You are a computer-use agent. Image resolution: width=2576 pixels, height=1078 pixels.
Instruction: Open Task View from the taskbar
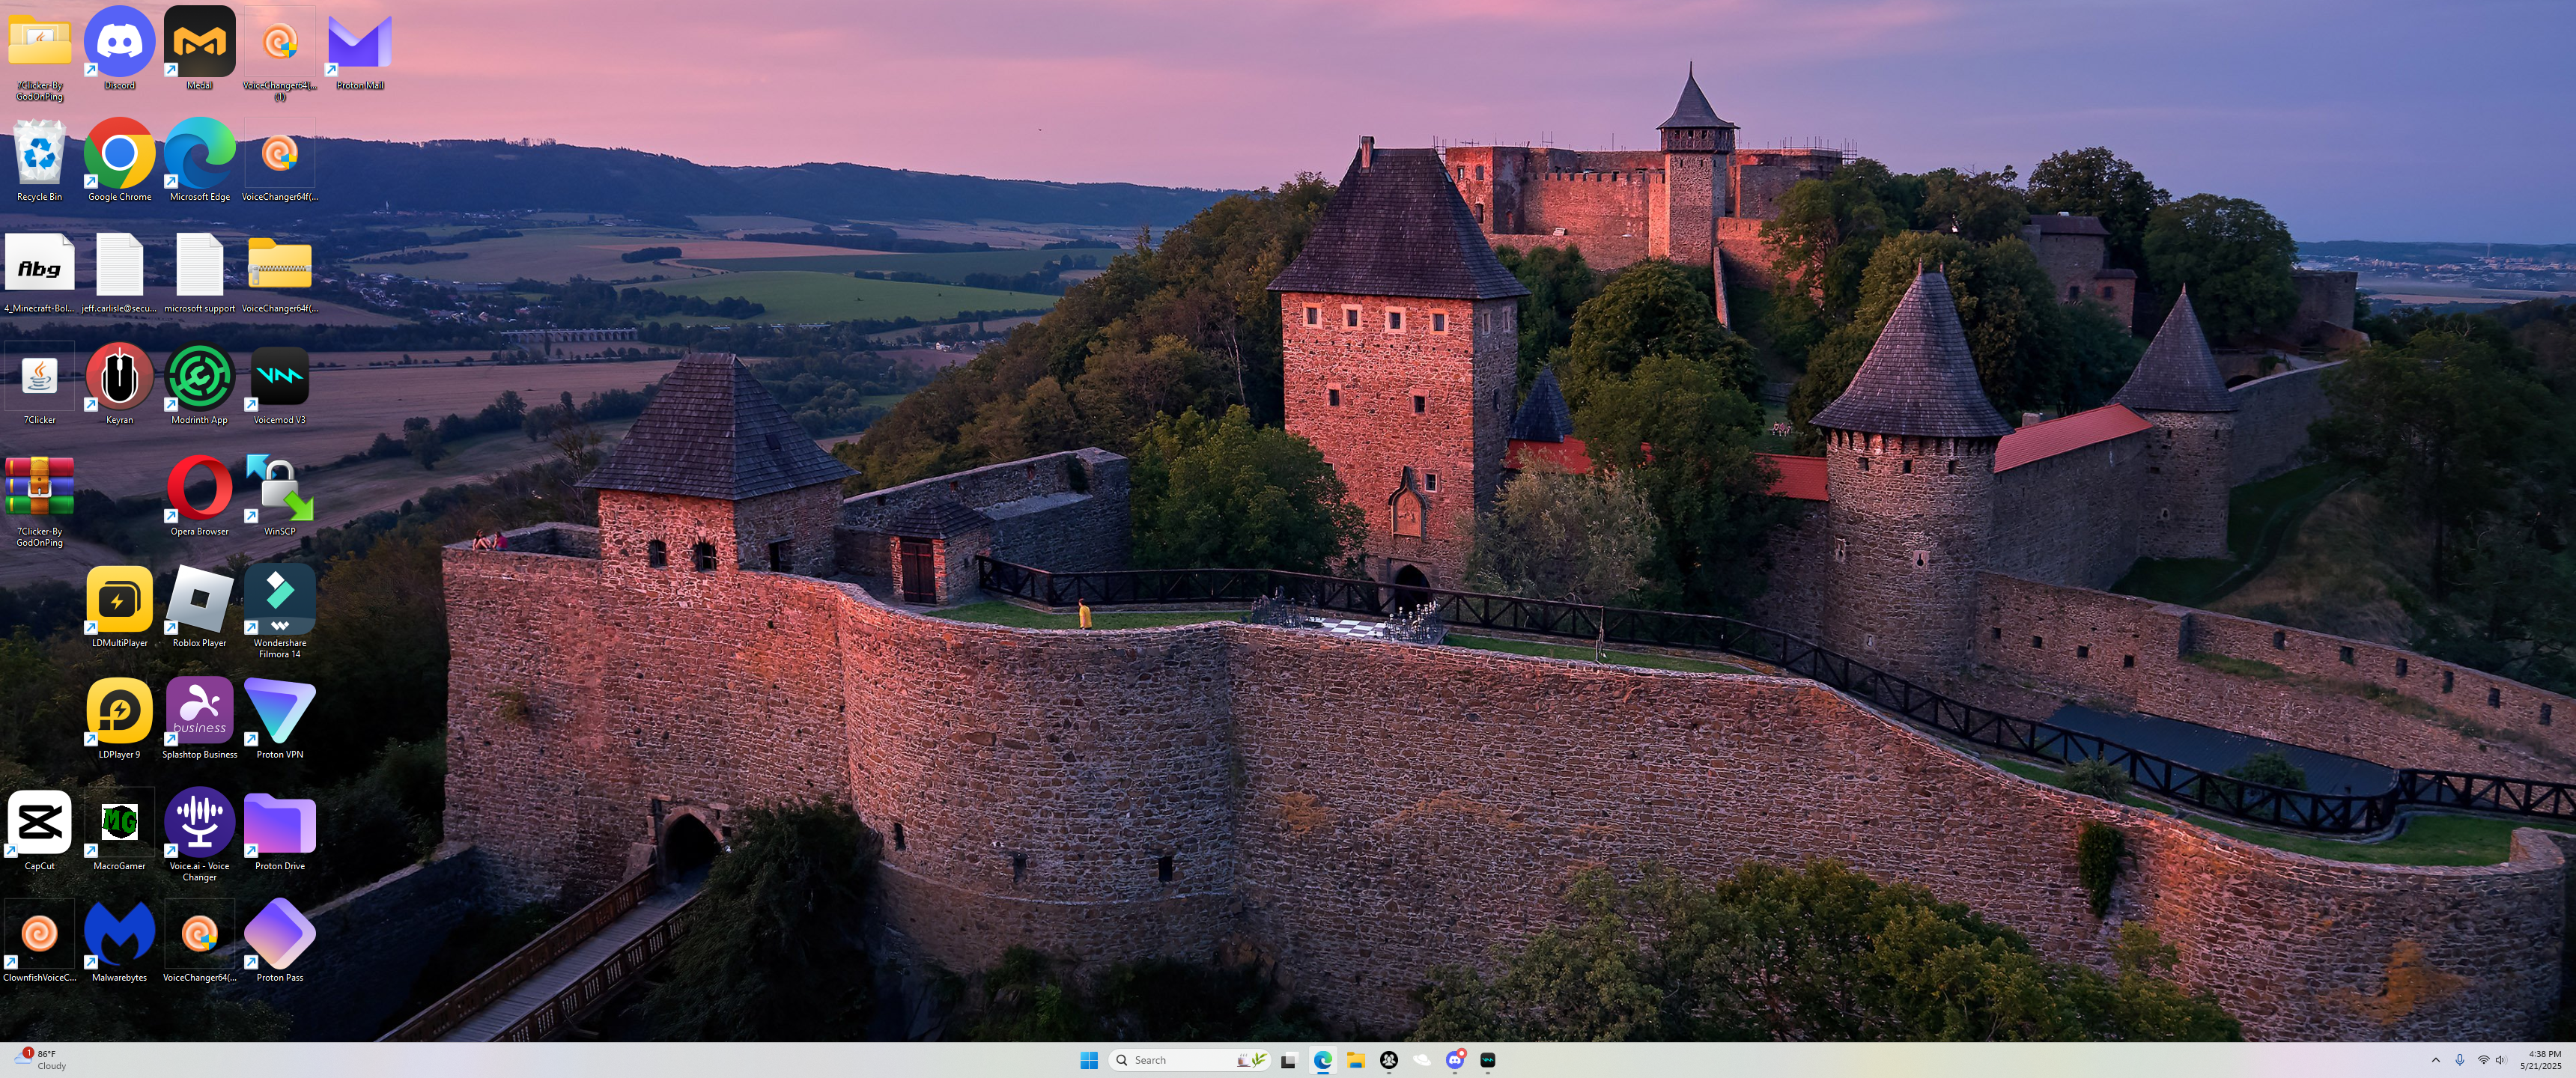[x=1289, y=1060]
